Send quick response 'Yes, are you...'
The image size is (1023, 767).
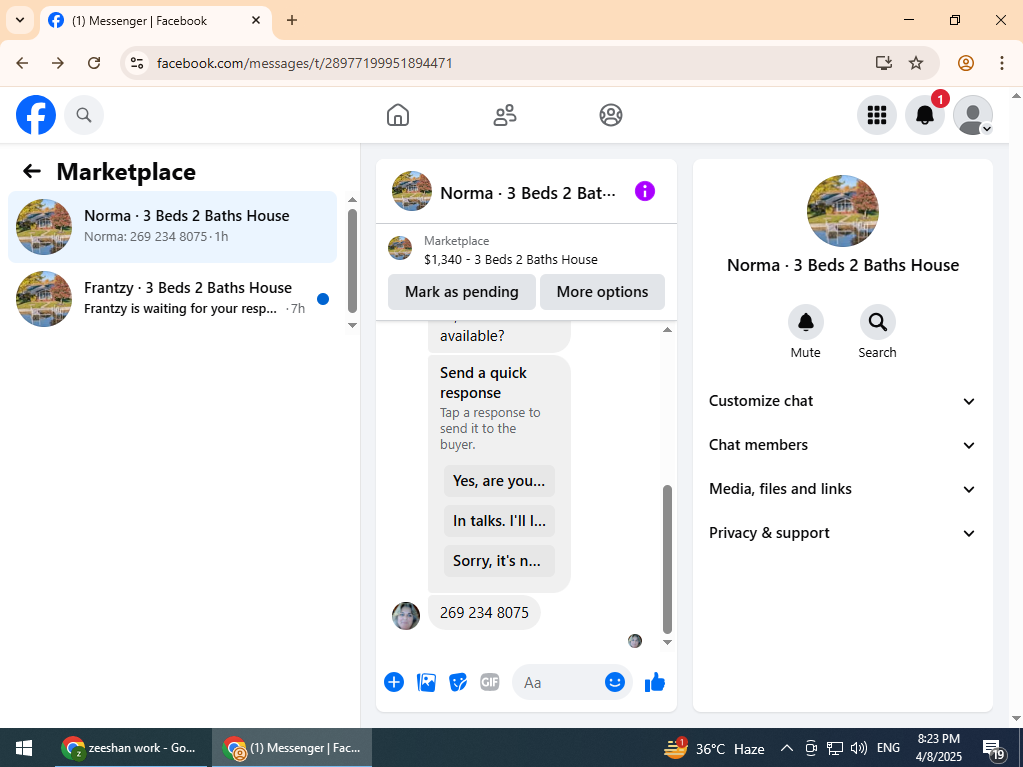coord(499,481)
